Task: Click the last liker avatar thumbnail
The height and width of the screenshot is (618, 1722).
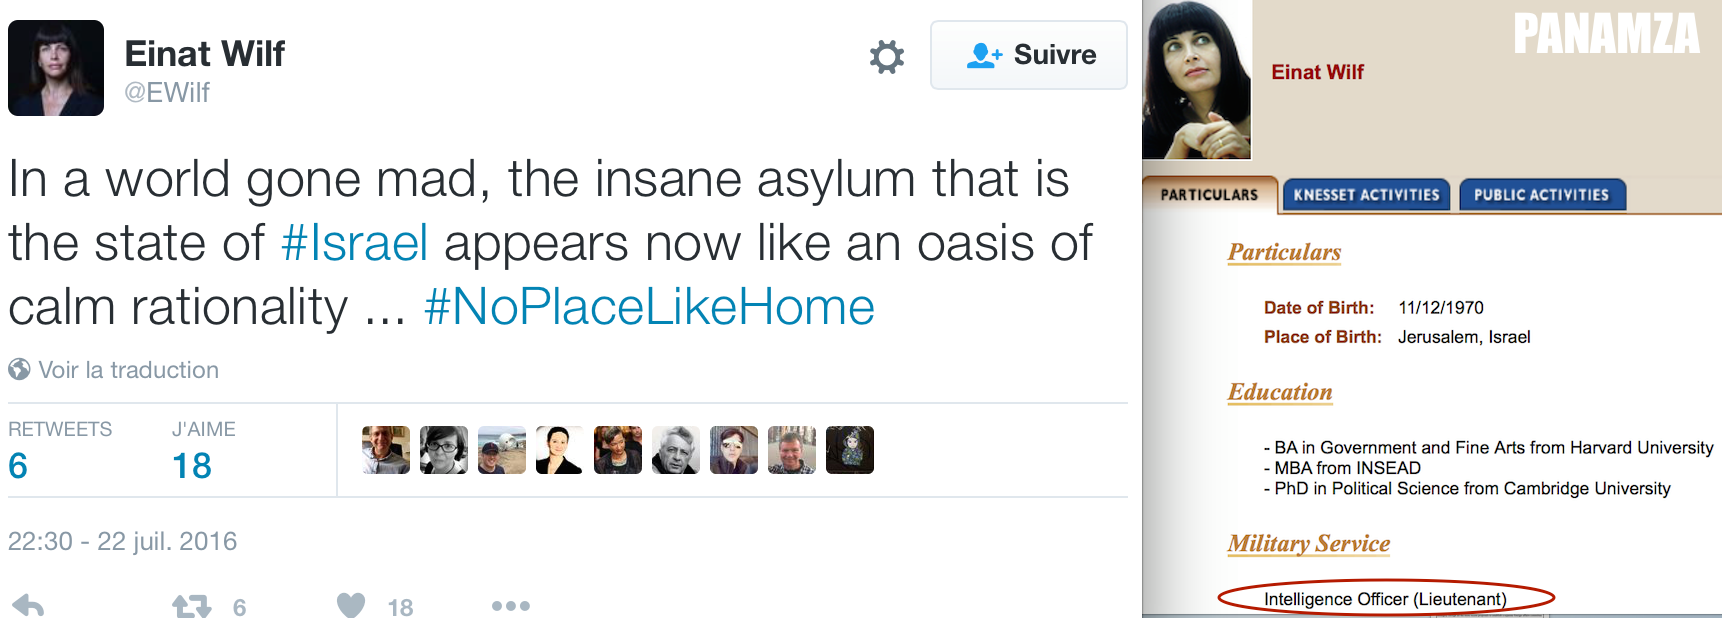Action: coord(849,450)
